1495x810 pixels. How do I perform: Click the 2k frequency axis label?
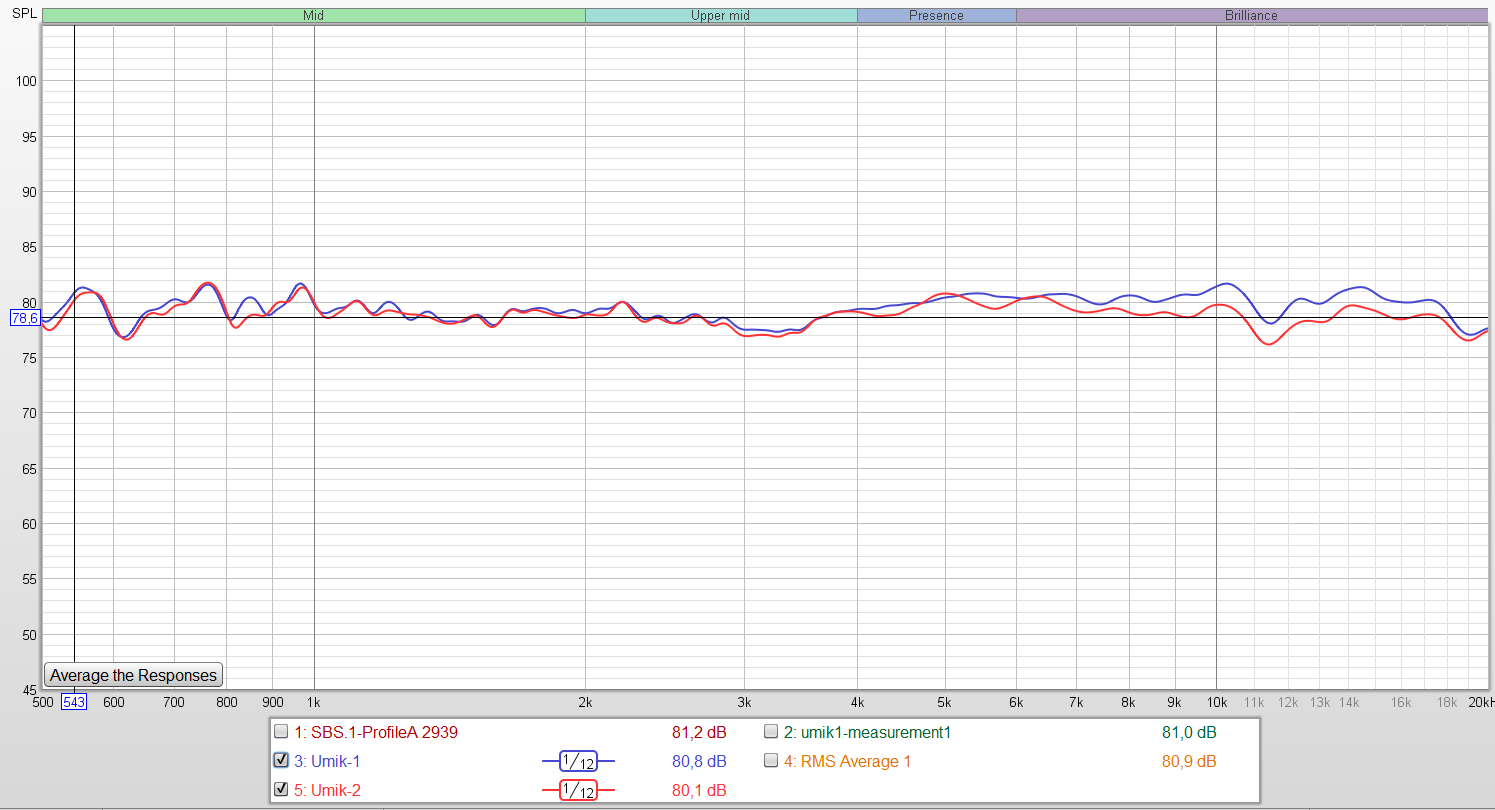click(x=585, y=702)
